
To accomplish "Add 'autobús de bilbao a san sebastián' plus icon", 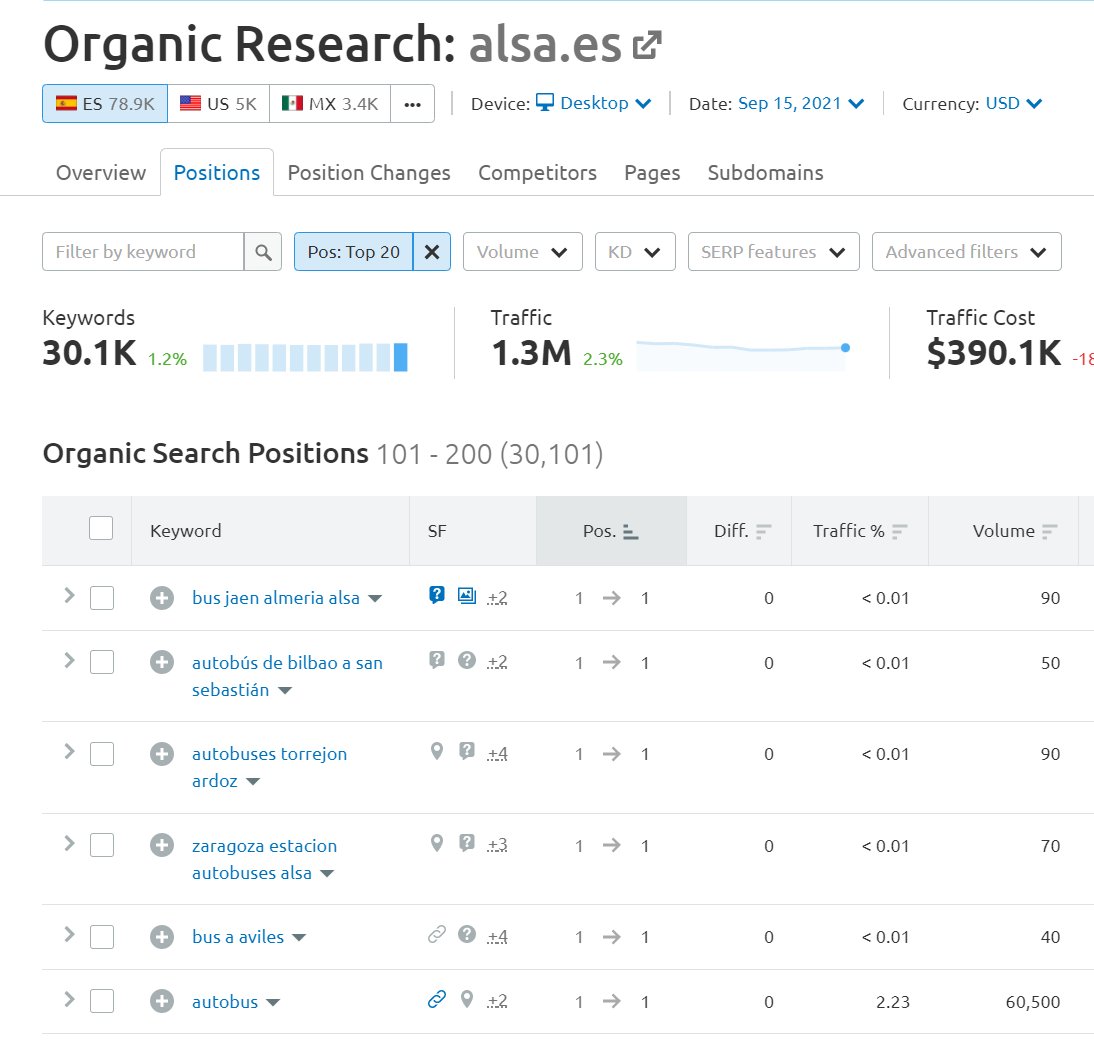I will 162,662.
